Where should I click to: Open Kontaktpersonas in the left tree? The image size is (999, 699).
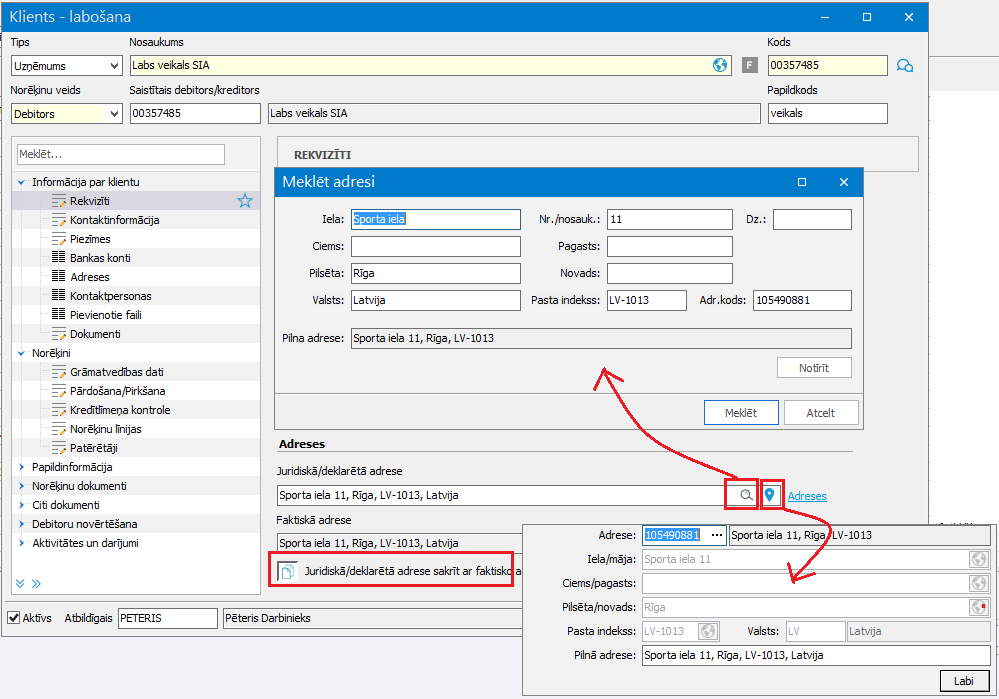[110, 296]
